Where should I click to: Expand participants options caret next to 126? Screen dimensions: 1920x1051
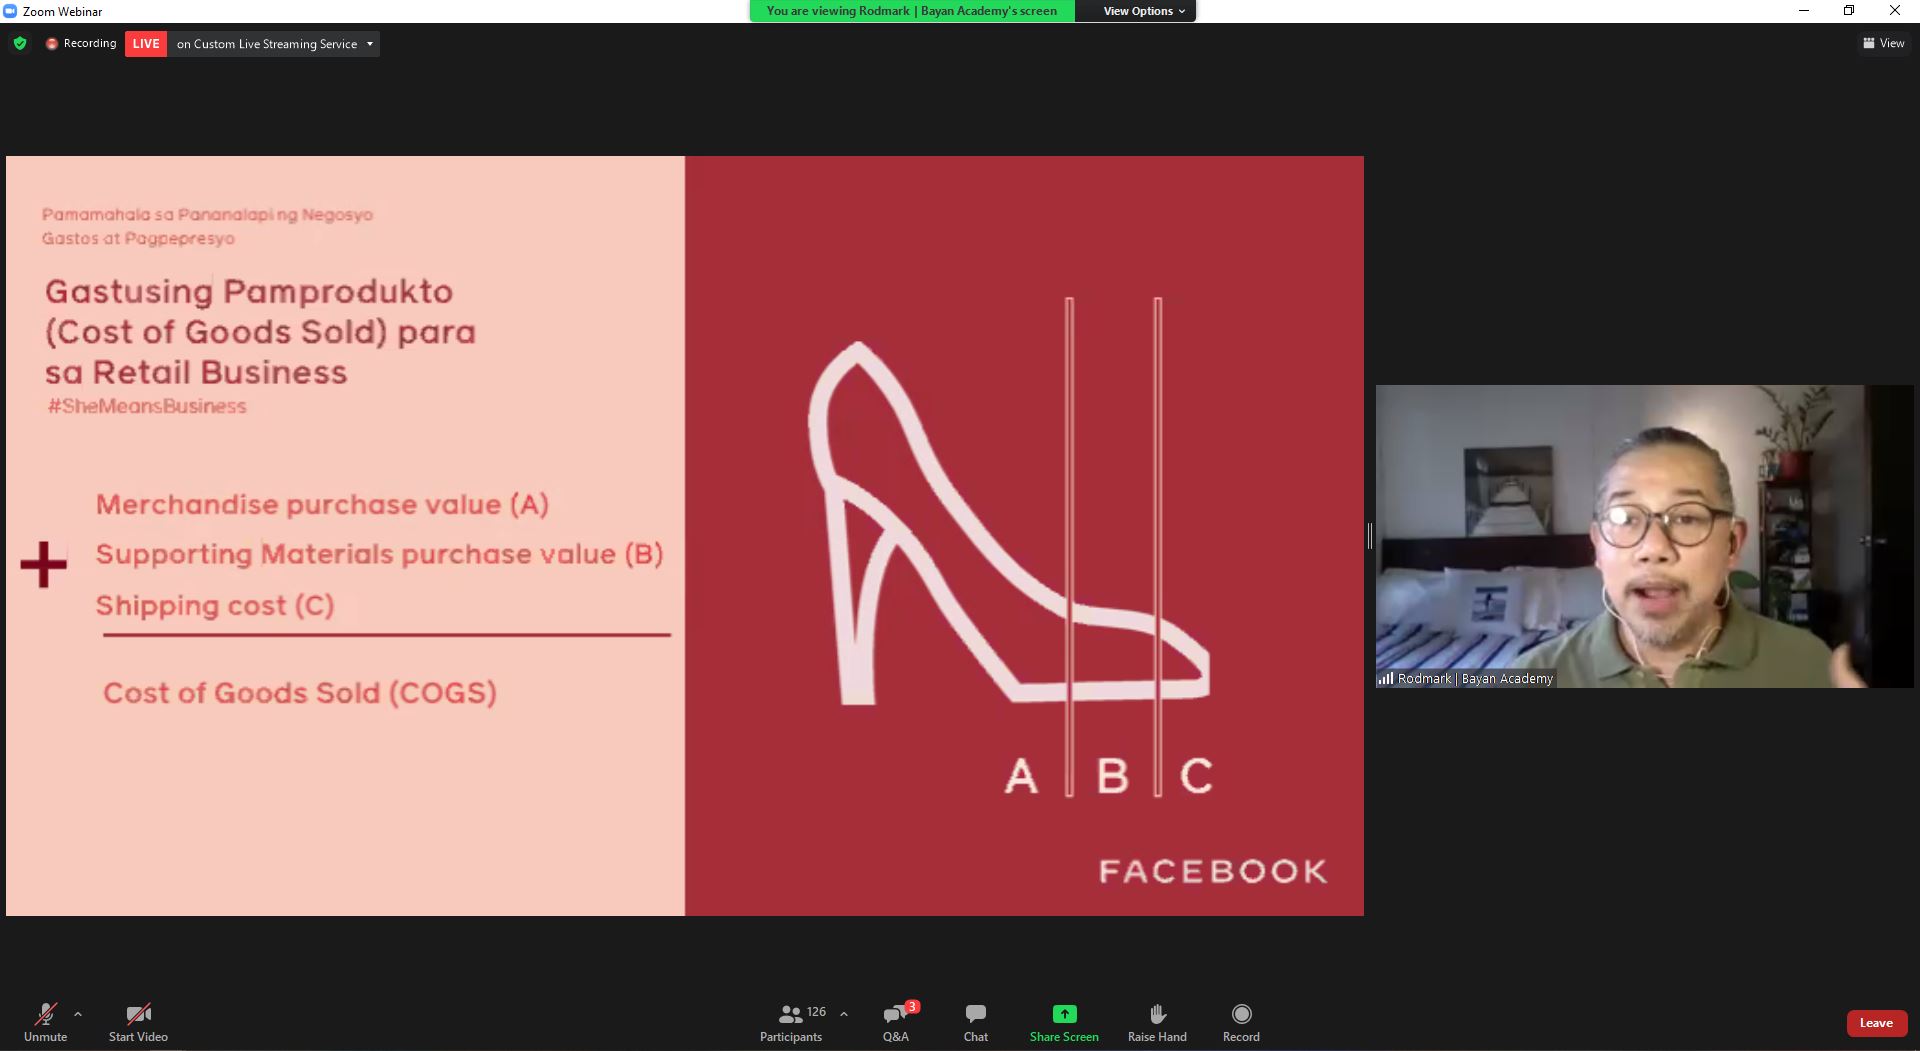(844, 1014)
